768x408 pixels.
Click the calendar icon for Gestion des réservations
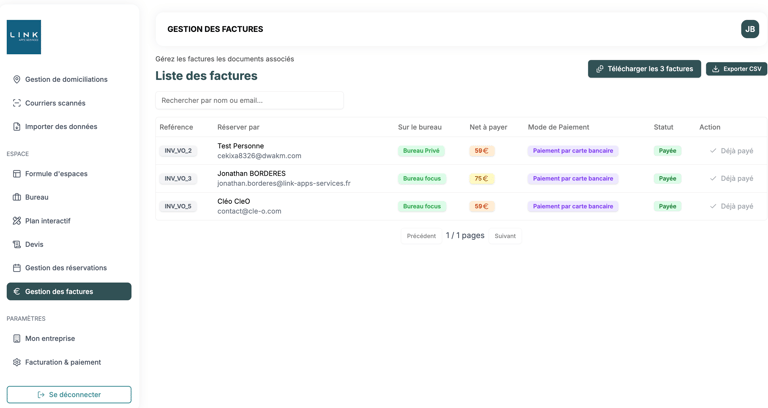17,268
